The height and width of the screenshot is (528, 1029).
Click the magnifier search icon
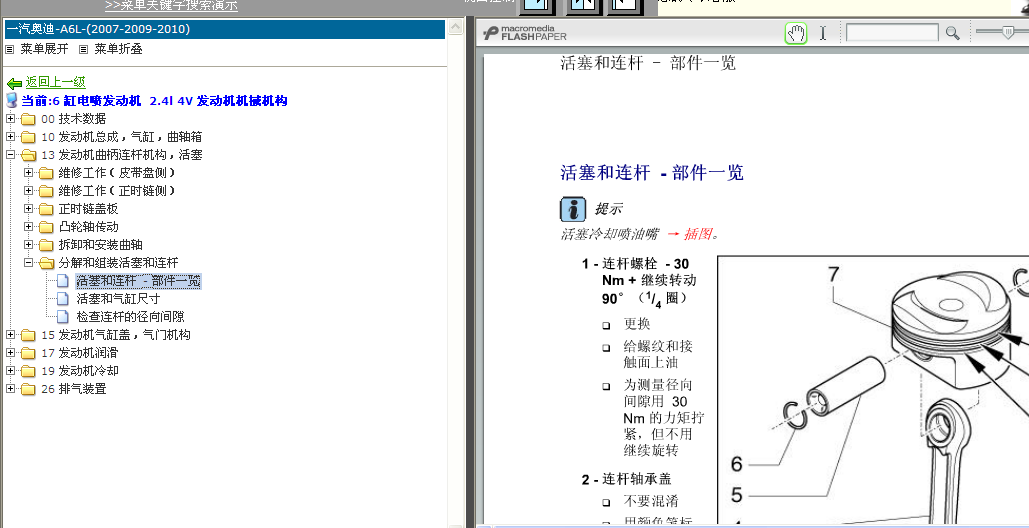[952, 33]
